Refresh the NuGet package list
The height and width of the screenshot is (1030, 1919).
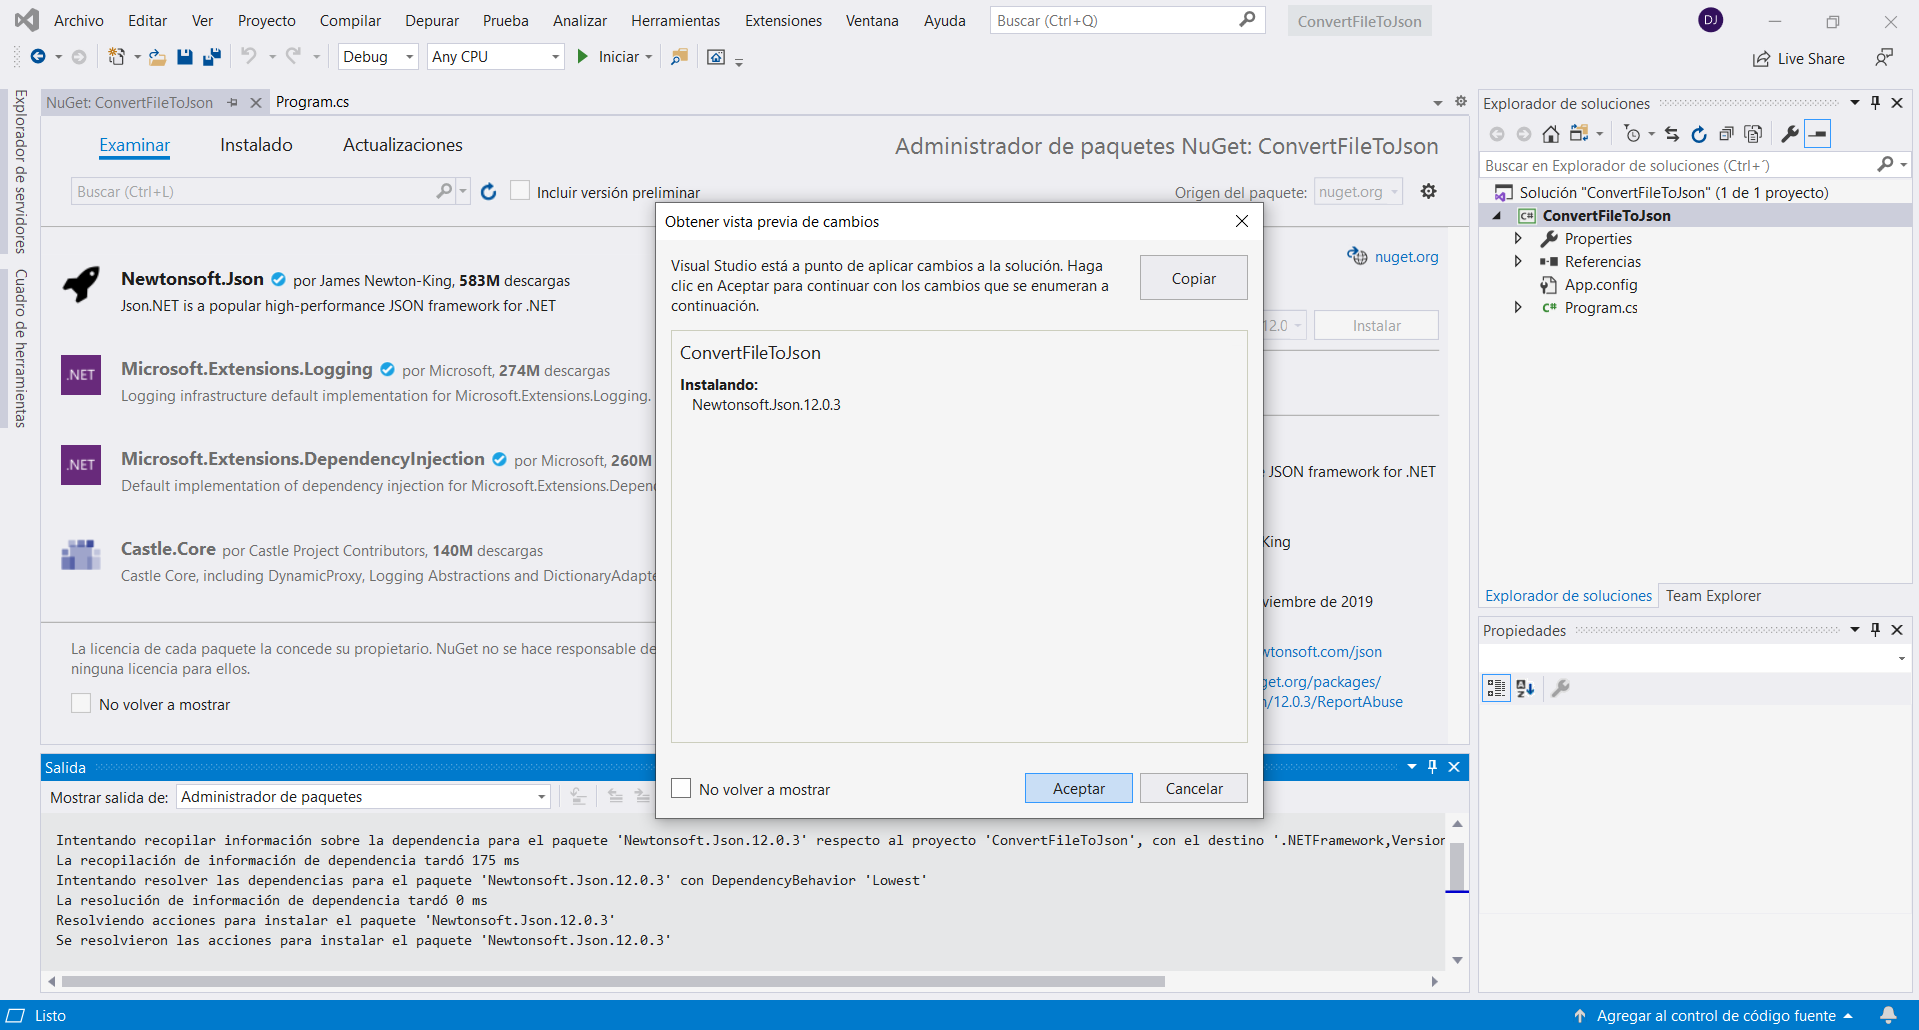tap(488, 192)
